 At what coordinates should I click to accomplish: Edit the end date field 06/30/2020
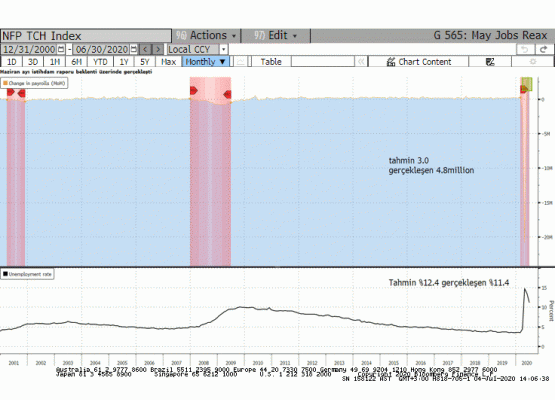point(102,49)
